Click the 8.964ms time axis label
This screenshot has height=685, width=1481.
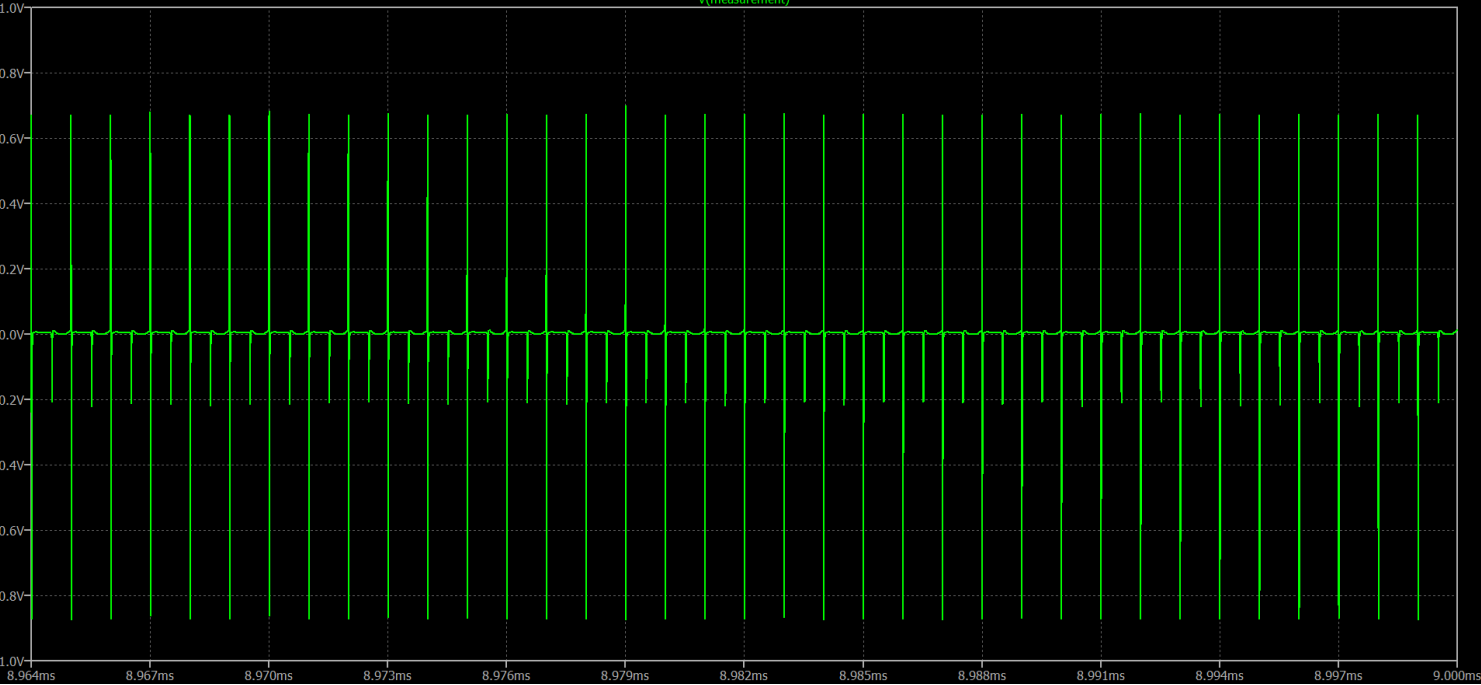pos(32,676)
